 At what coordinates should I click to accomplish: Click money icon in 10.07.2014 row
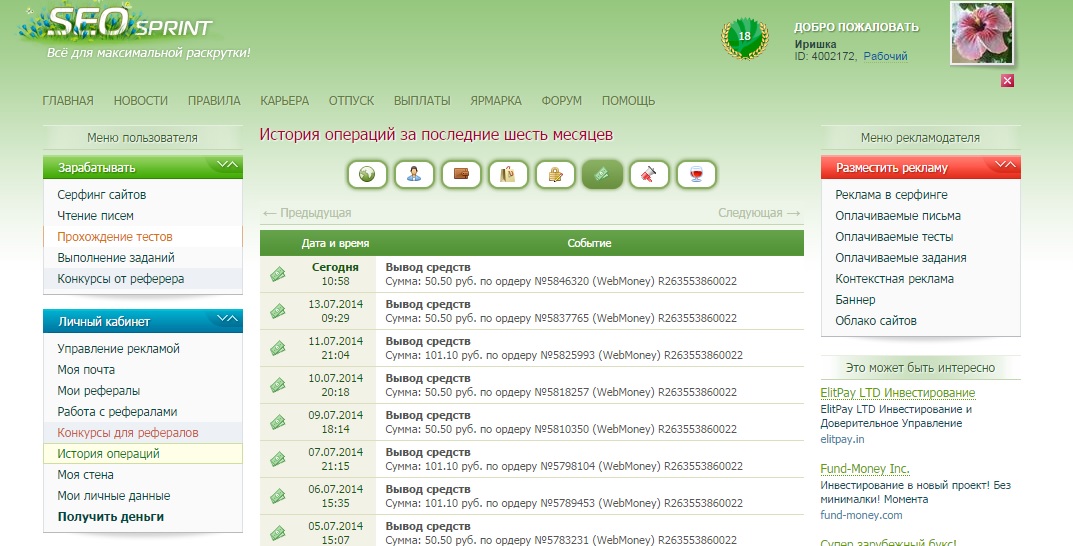click(277, 385)
